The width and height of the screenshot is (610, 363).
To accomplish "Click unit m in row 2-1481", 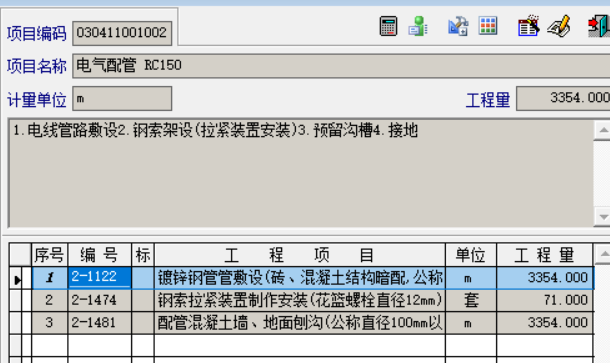I will [471, 323].
